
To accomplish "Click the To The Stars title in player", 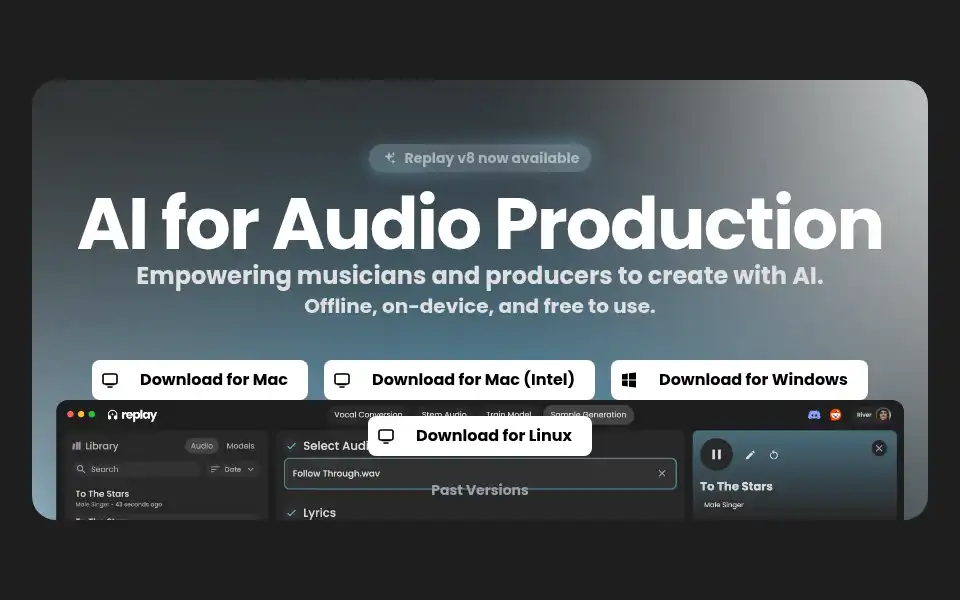I will click(x=736, y=486).
